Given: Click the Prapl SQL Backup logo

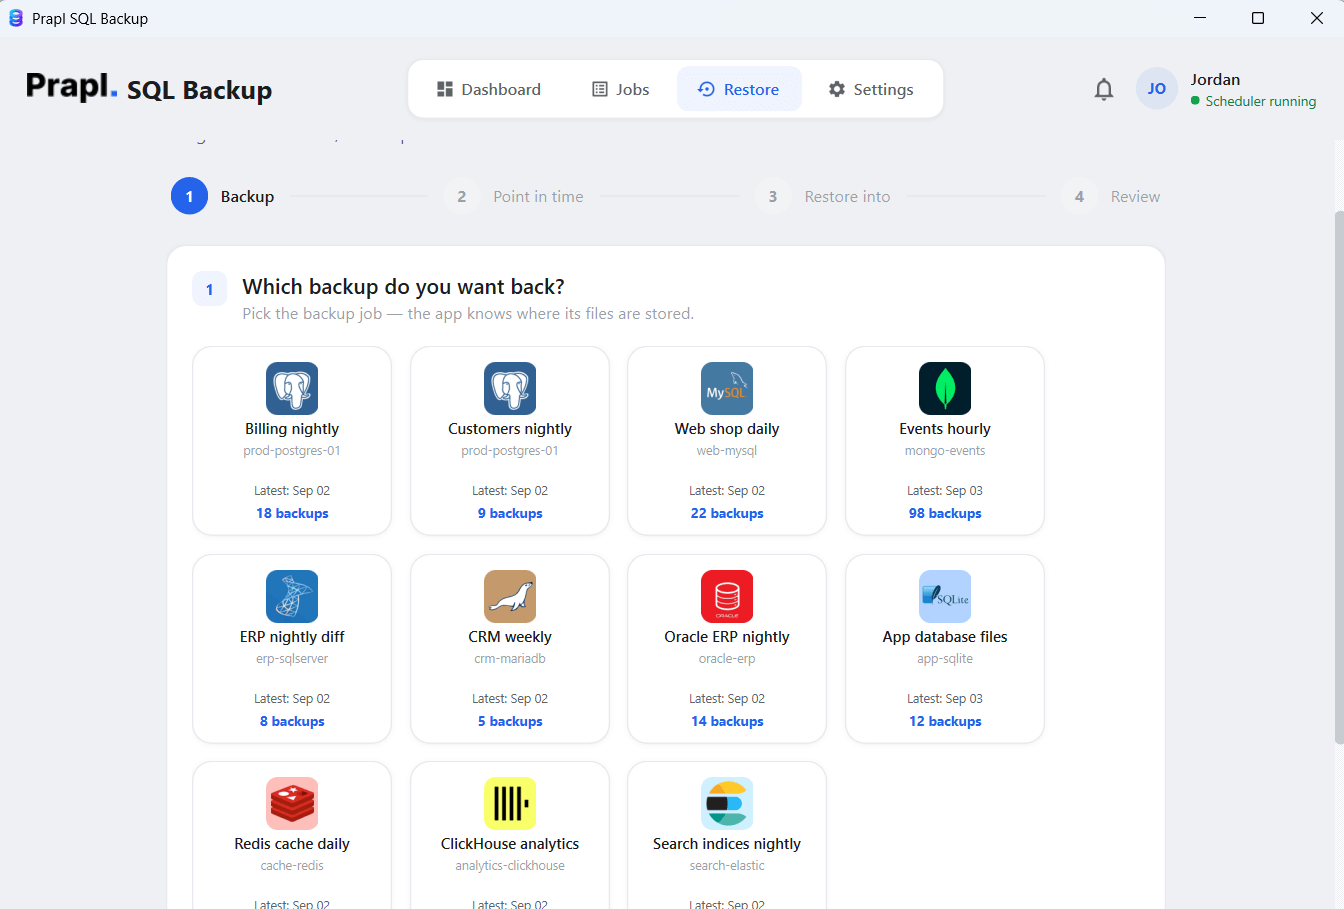Looking at the screenshot, I should coord(149,88).
